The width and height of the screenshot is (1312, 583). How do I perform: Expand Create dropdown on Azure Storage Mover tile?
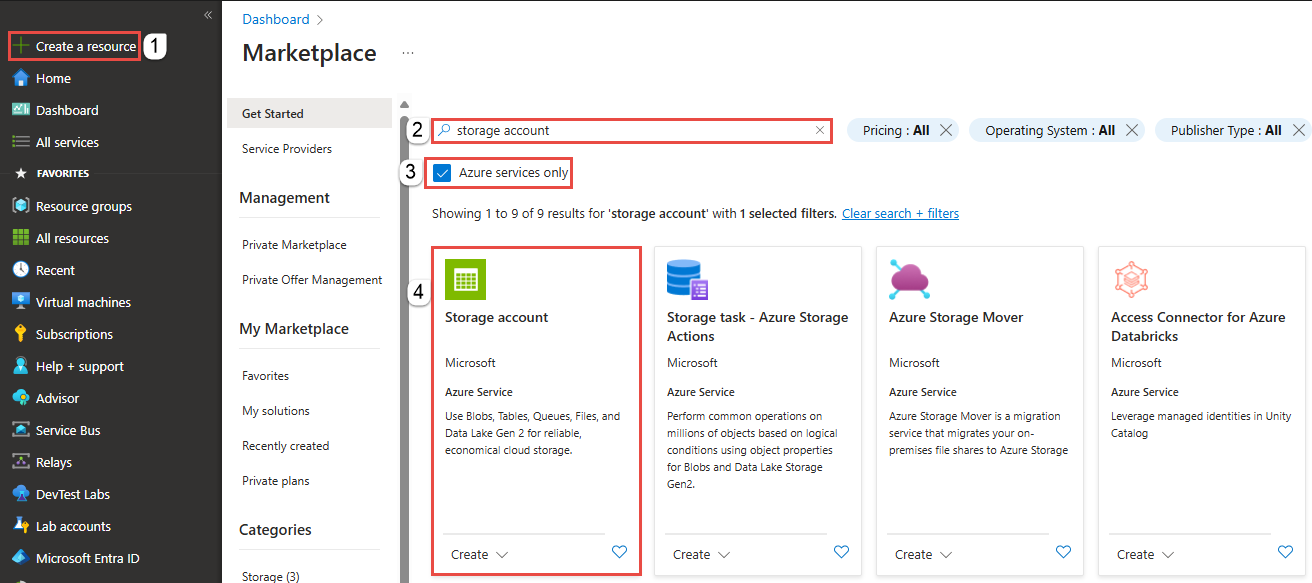pos(923,553)
